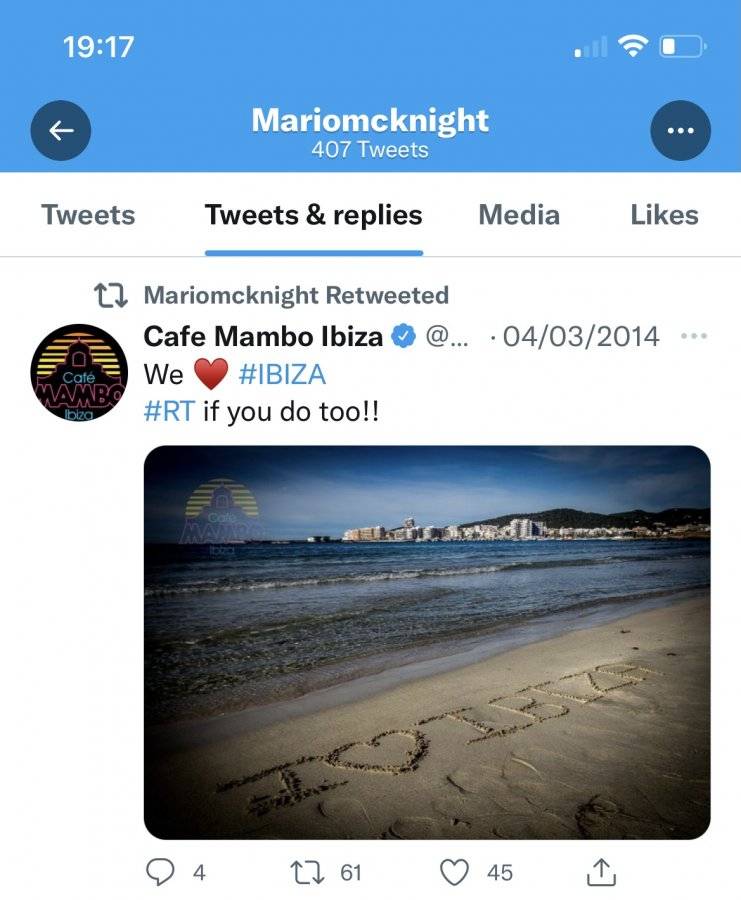Open the tweet's three-dot overflow menu
Viewport: 741px width, 900px height.
click(x=694, y=336)
